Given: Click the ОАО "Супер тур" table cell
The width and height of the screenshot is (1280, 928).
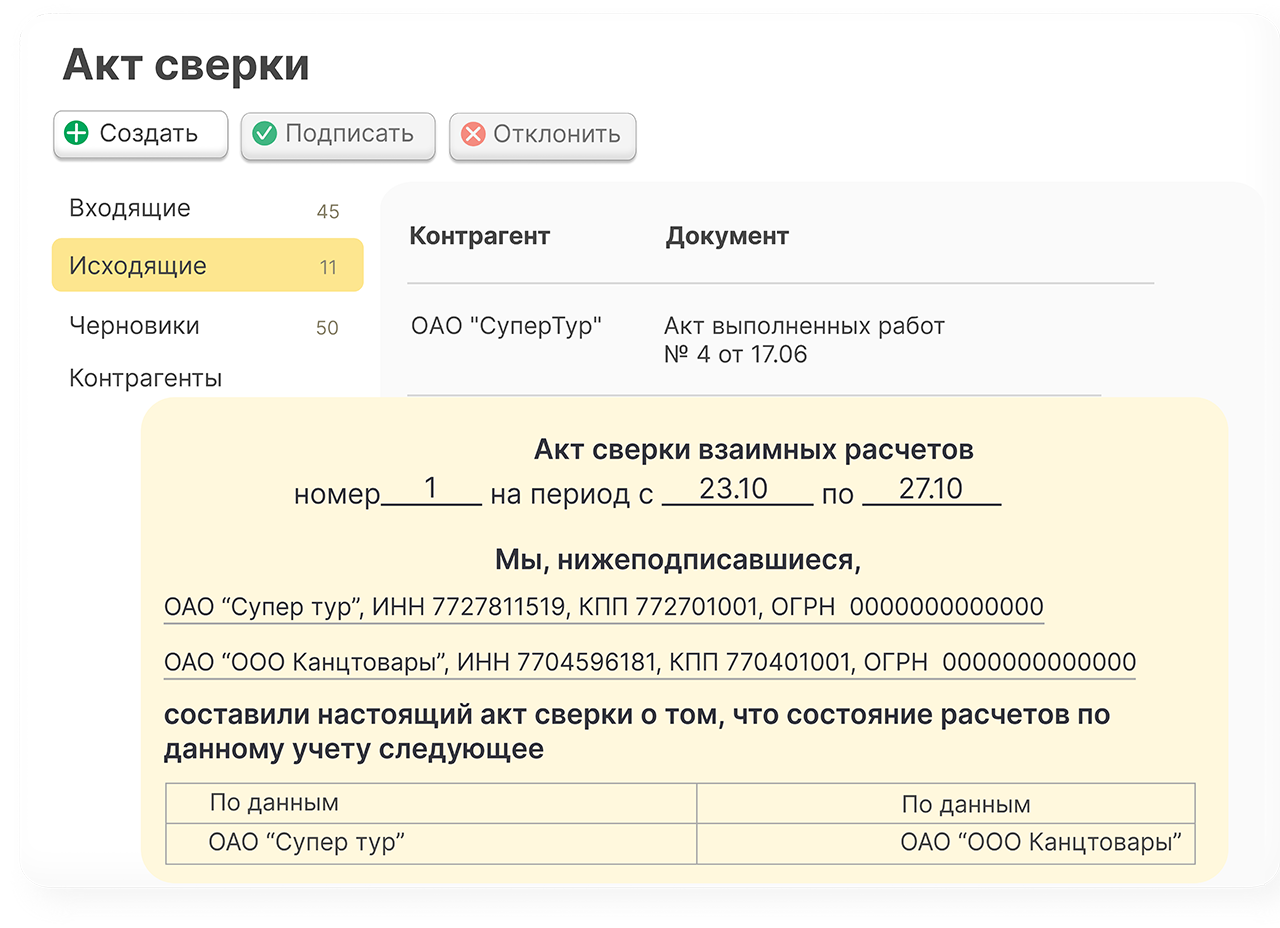Looking at the screenshot, I should click(x=431, y=842).
